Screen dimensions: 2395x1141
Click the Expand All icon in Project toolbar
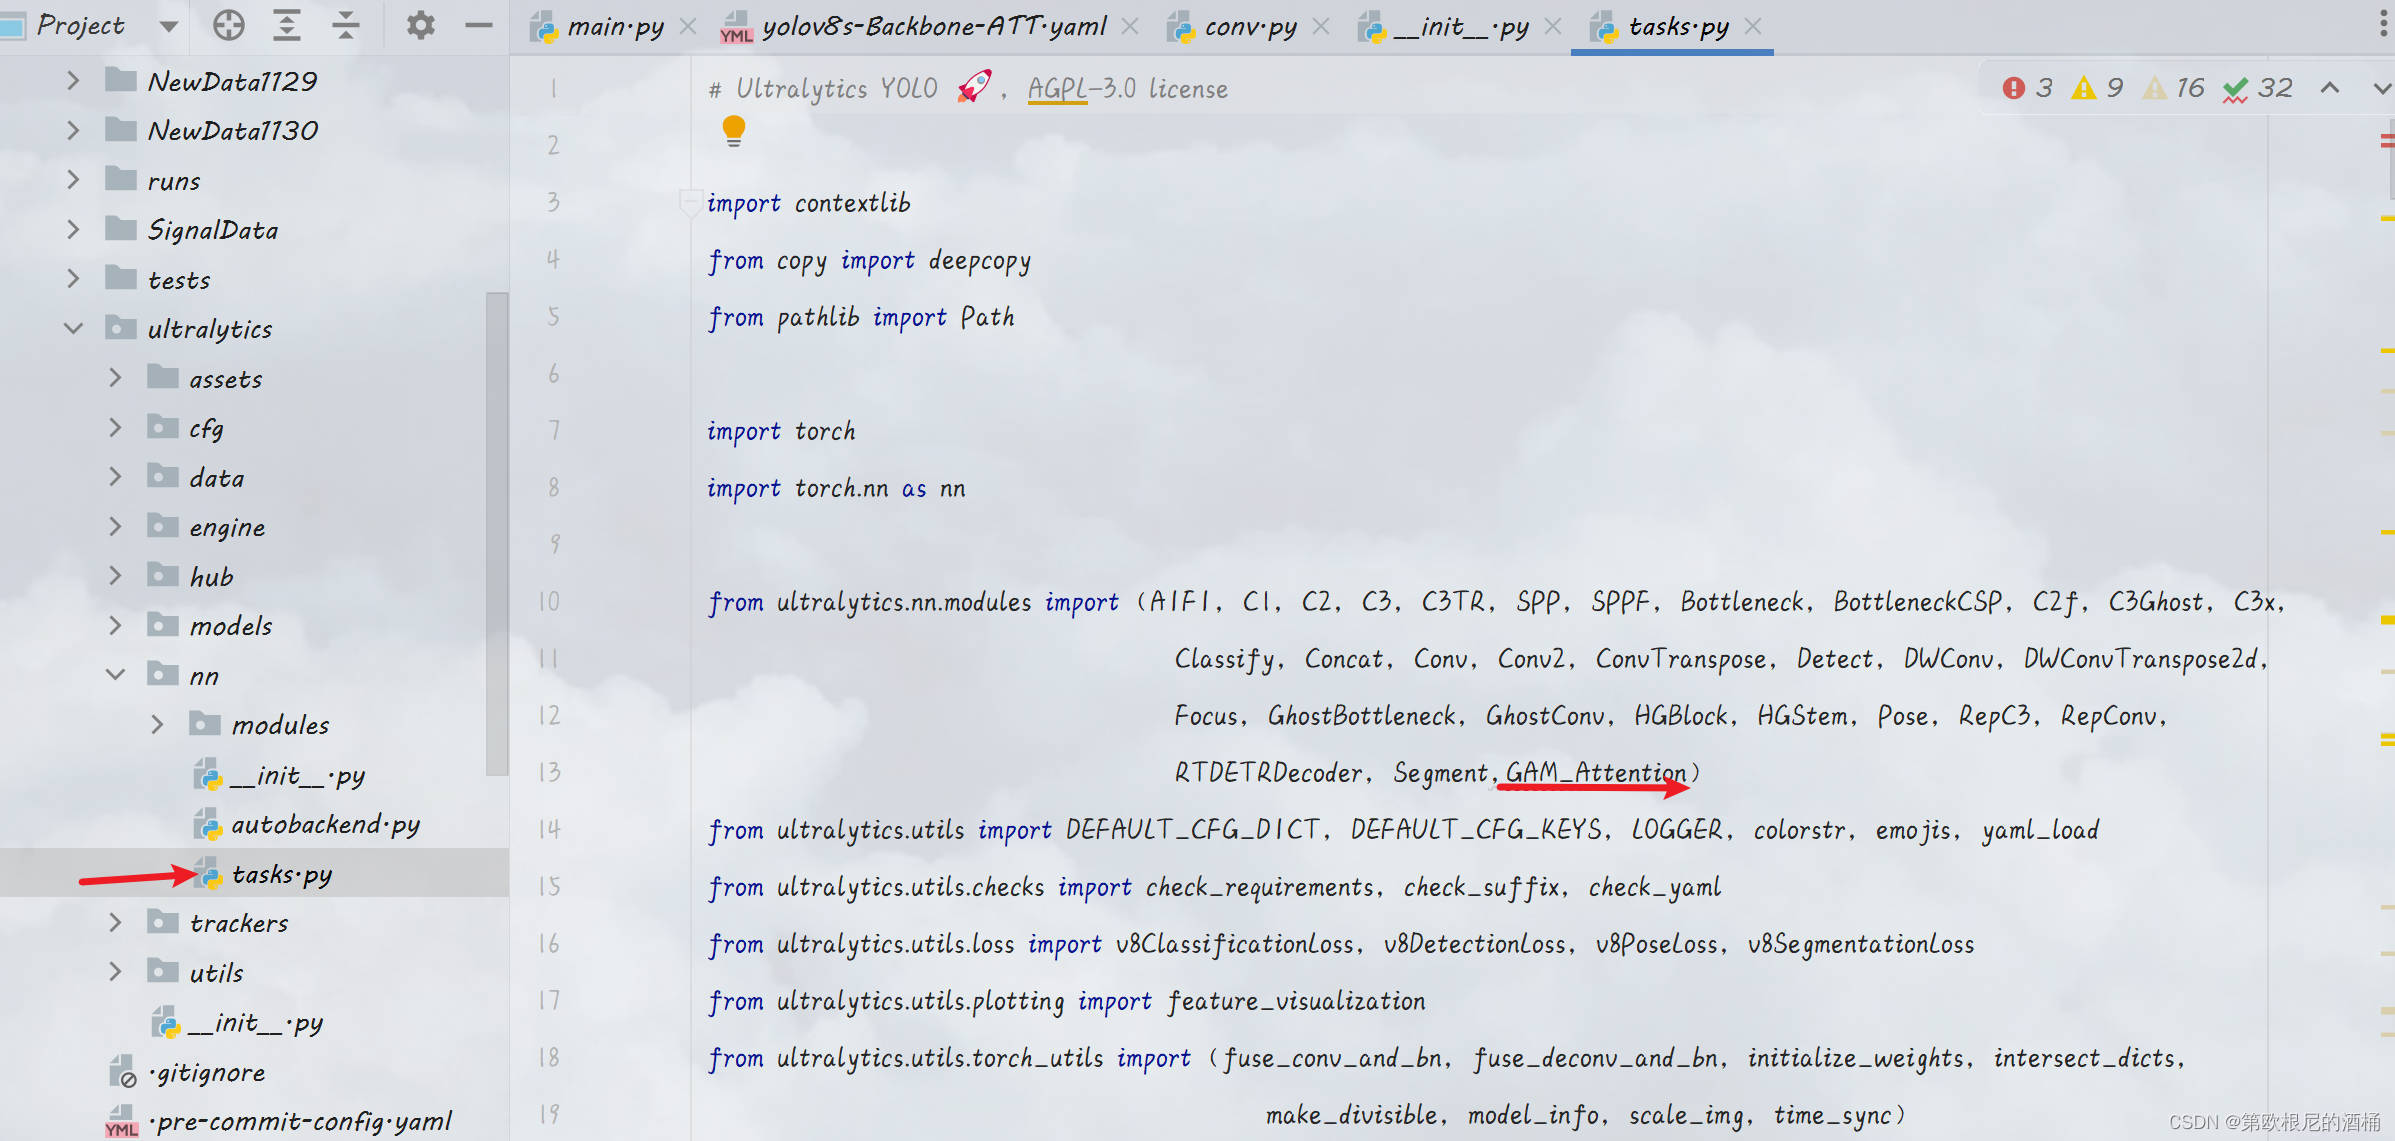click(287, 25)
